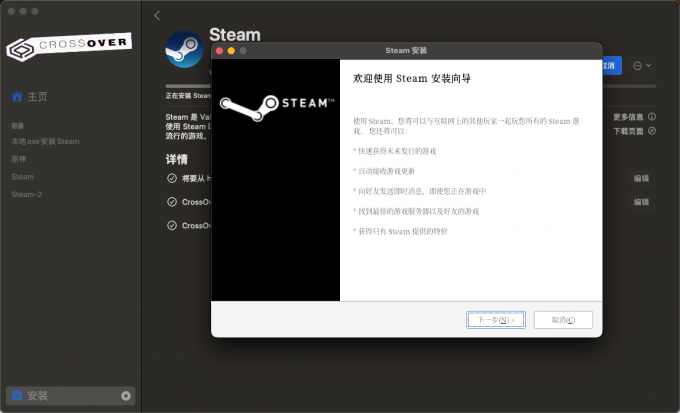Click the heading 欢迎使用 Steam 安装向导
Viewport: 680px width, 413px height.
pyautogui.click(x=412, y=79)
